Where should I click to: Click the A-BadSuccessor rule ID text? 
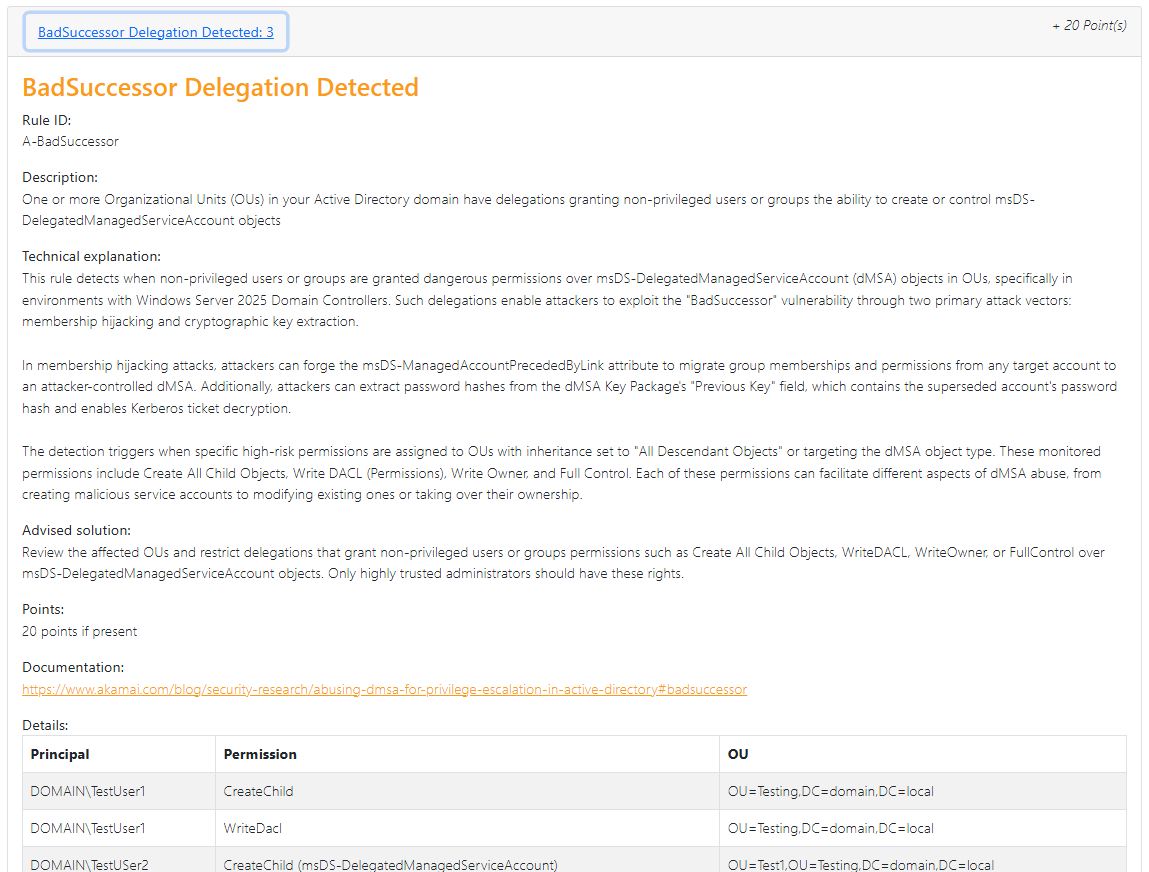point(70,141)
